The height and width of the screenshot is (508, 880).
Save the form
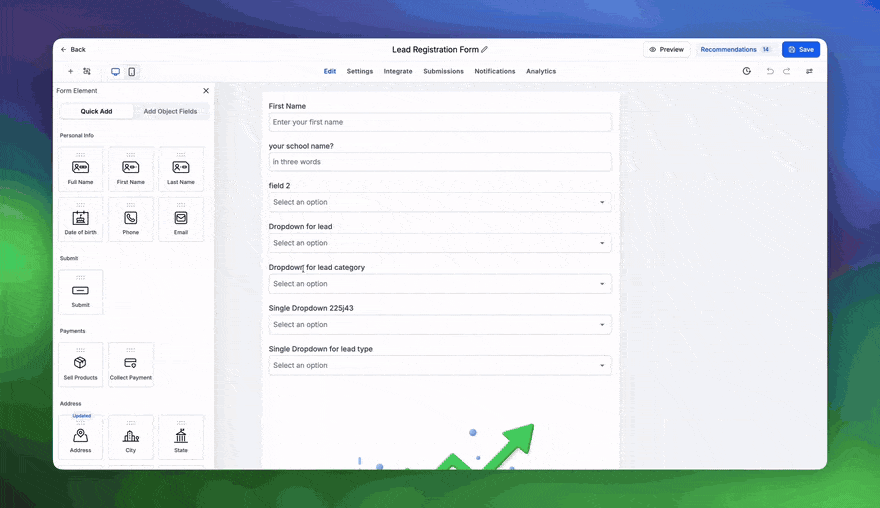point(801,49)
